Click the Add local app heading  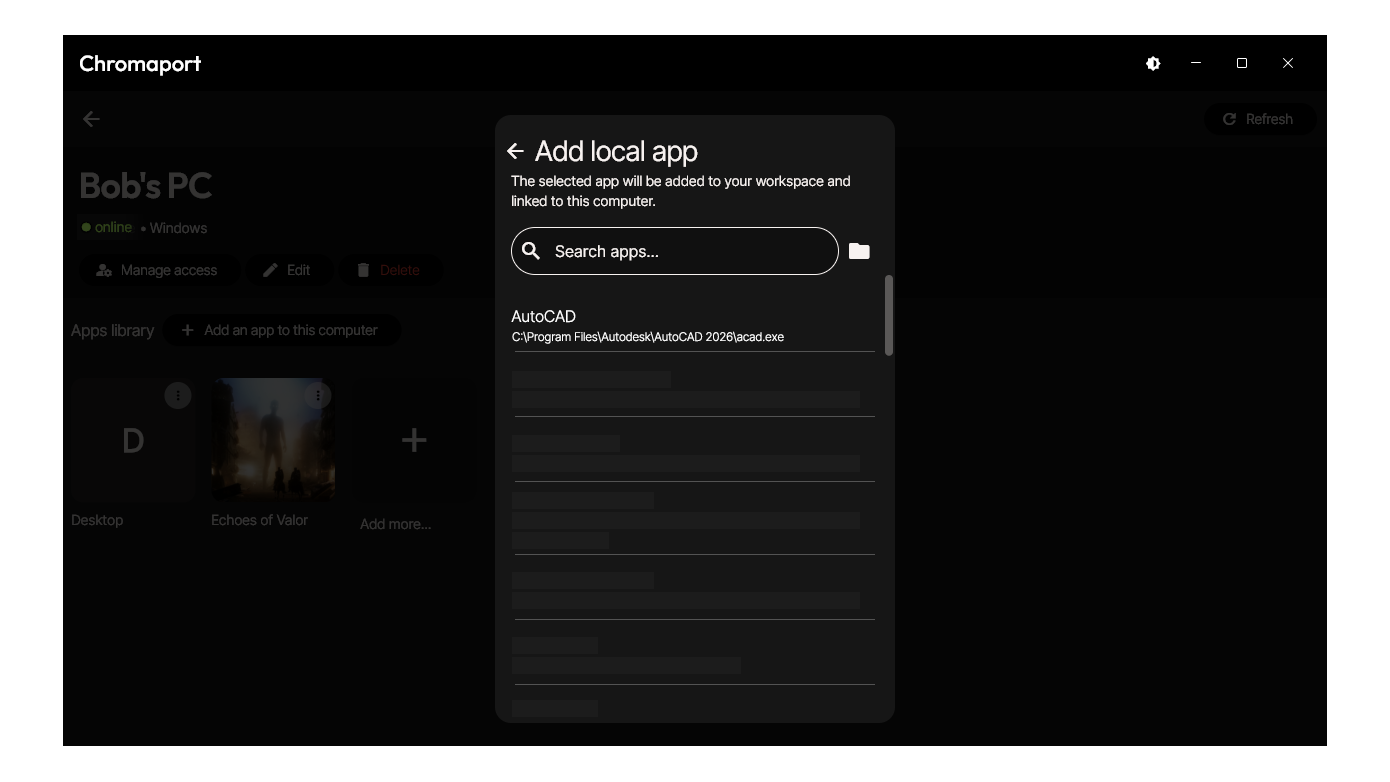pos(616,151)
